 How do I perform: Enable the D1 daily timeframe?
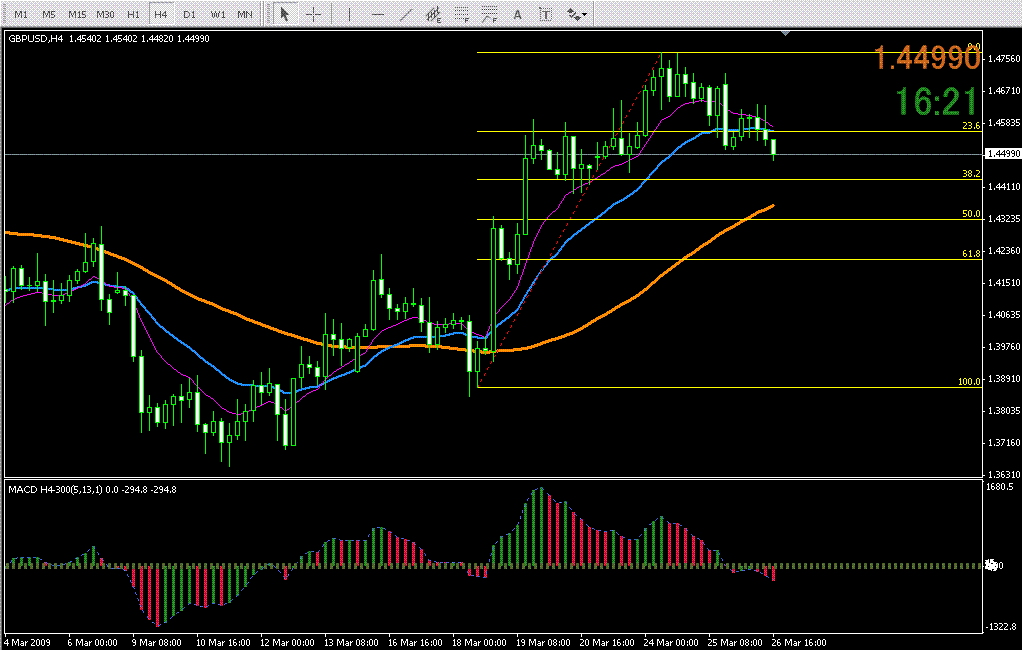[189, 14]
